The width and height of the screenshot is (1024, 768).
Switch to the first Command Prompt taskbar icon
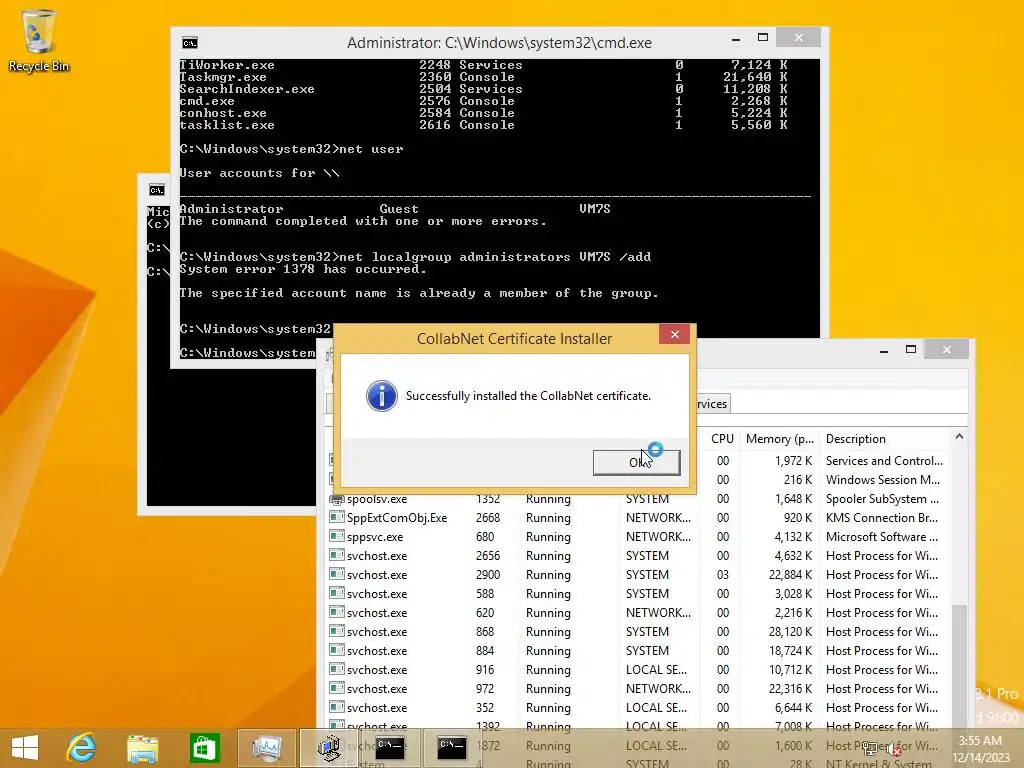click(x=390, y=748)
